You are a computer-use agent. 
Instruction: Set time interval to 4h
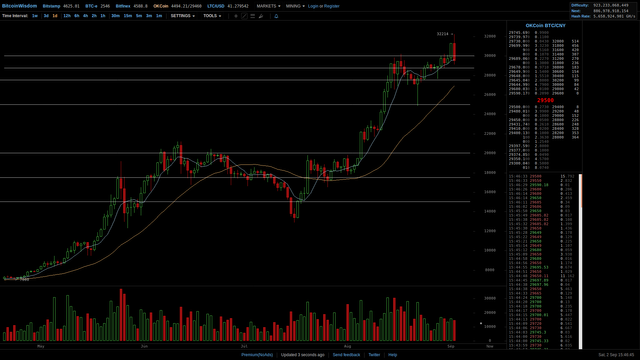[x=85, y=16]
